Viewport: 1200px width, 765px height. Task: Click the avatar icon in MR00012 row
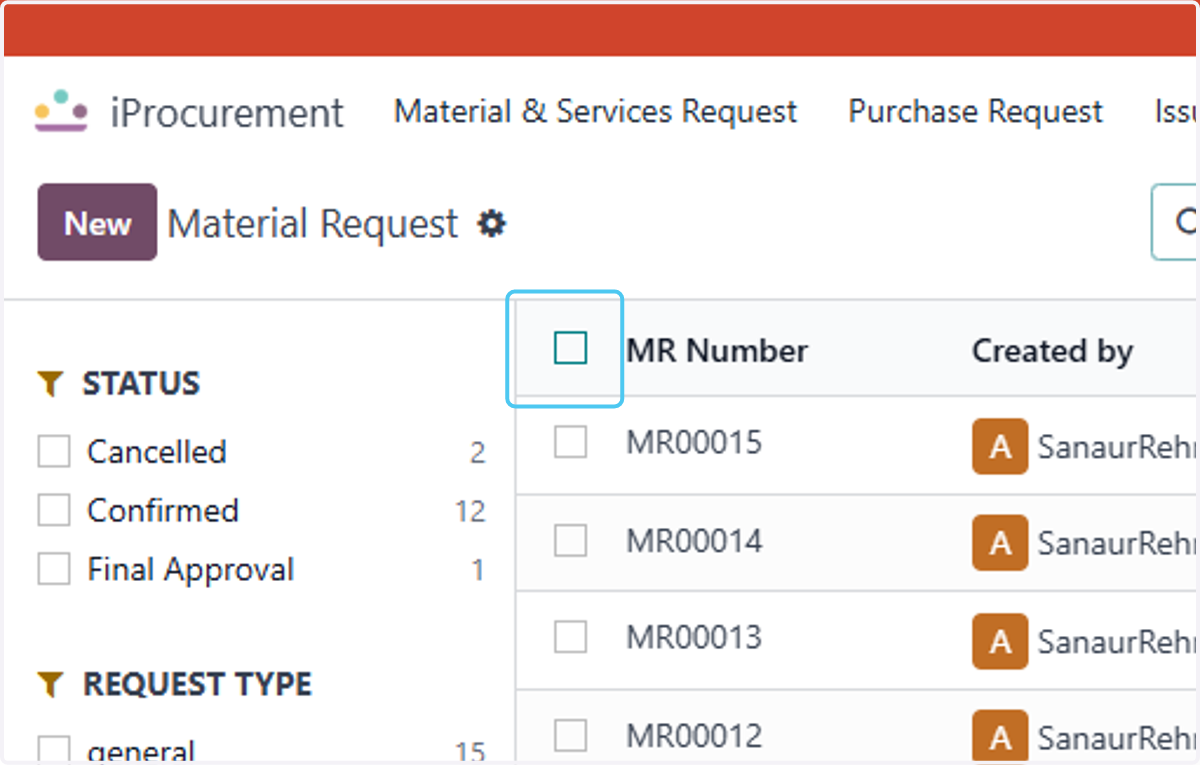[x=1000, y=738]
